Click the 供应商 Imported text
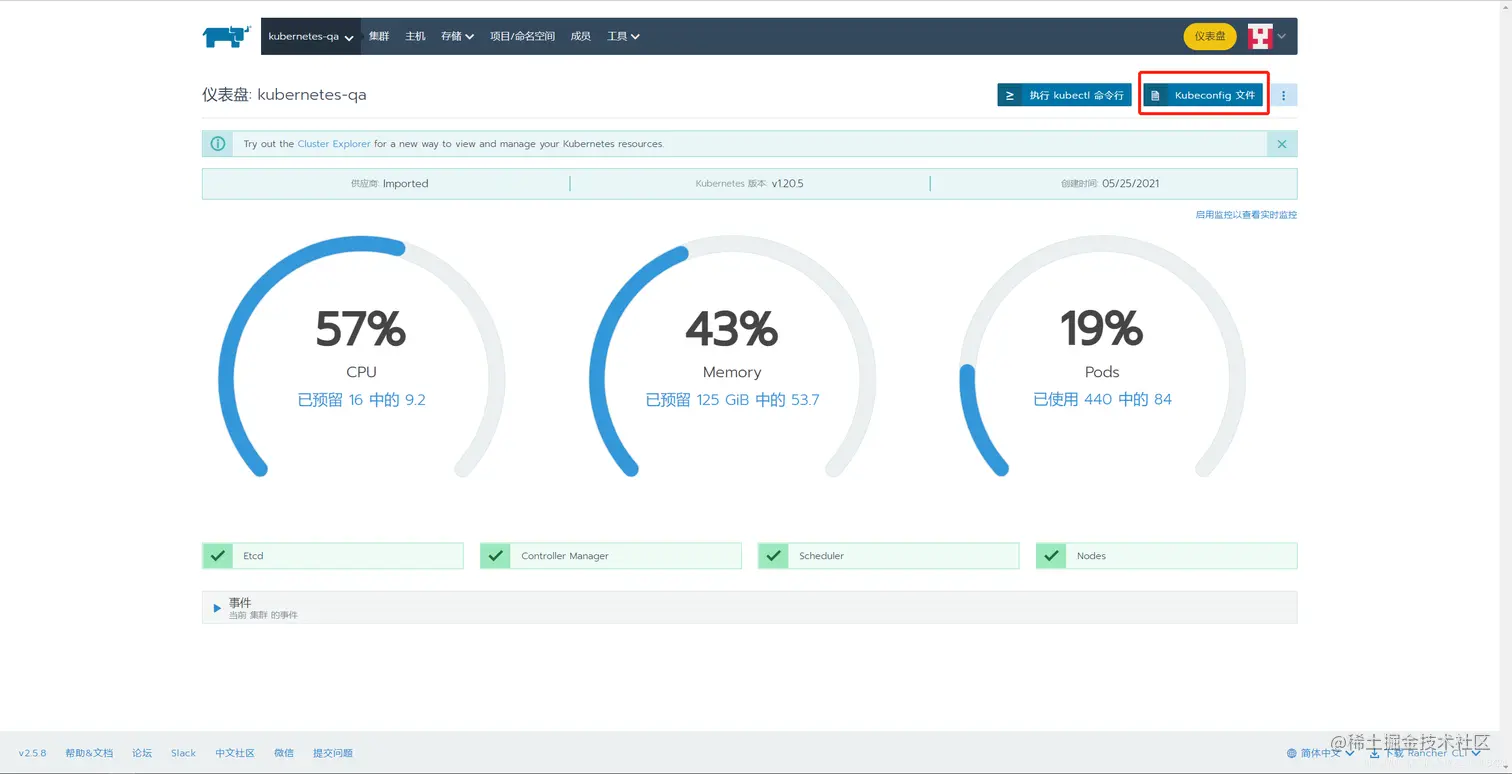 (x=389, y=184)
